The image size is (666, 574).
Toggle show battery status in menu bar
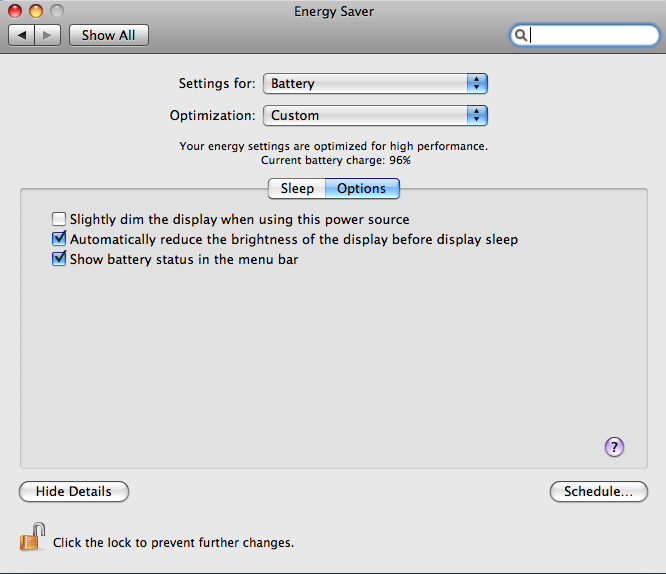[59, 259]
